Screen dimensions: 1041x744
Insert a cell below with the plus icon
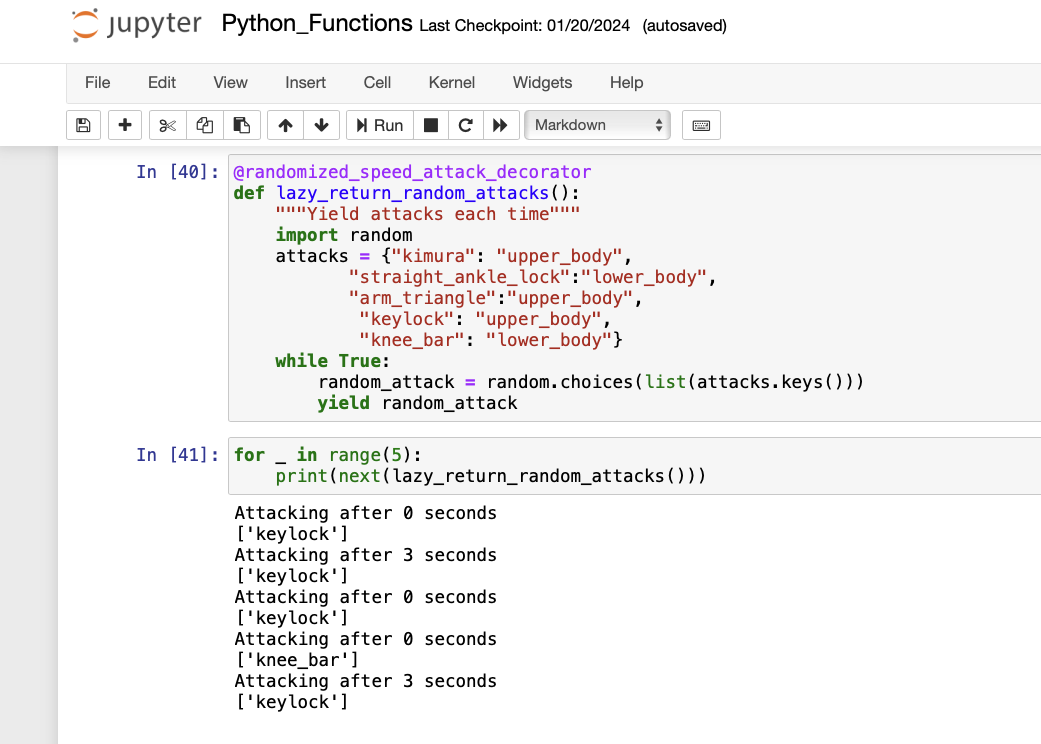point(125,125)
